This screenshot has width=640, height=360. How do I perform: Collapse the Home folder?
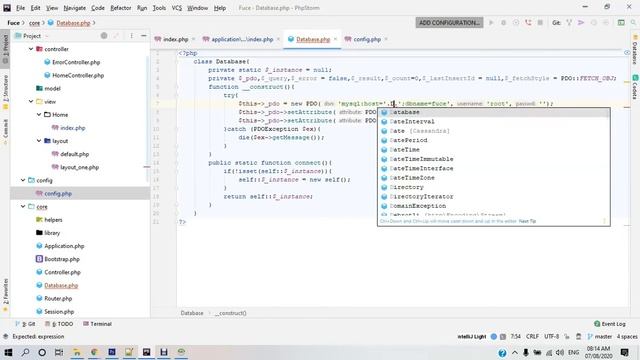tap(39, 115)
